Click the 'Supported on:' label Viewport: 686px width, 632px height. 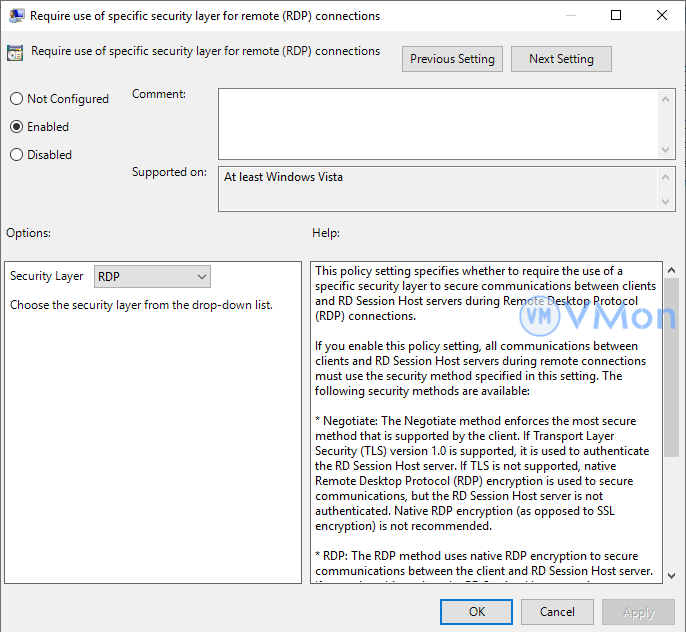[169, 172]
